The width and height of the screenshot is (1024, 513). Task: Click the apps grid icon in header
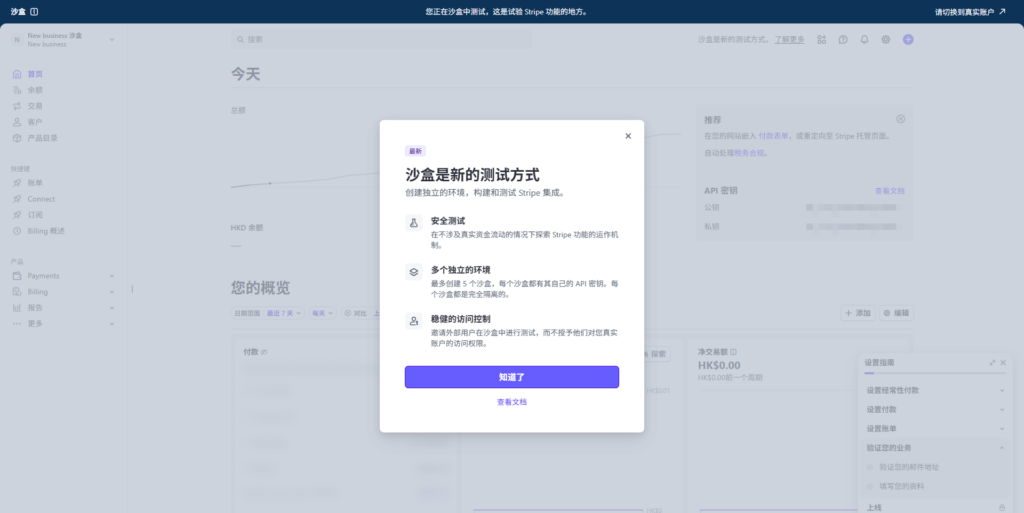click(x=822, y=40)
